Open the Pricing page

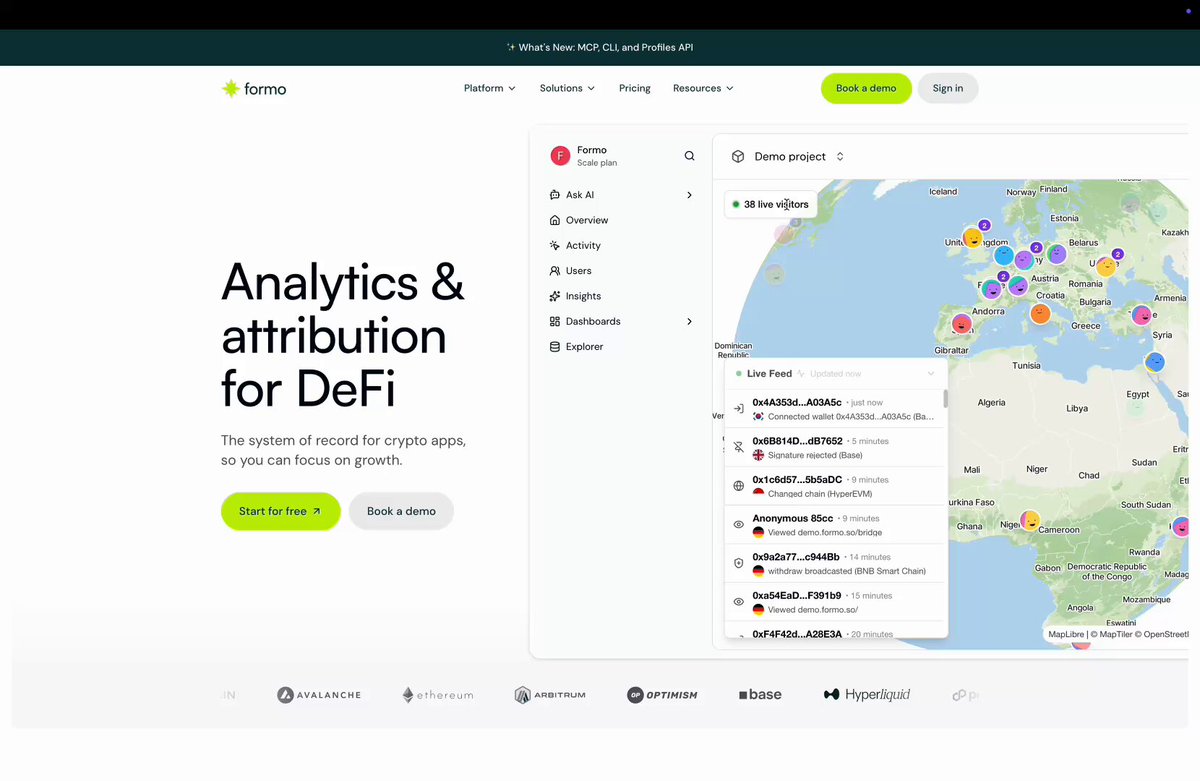(x=635, y=88)
